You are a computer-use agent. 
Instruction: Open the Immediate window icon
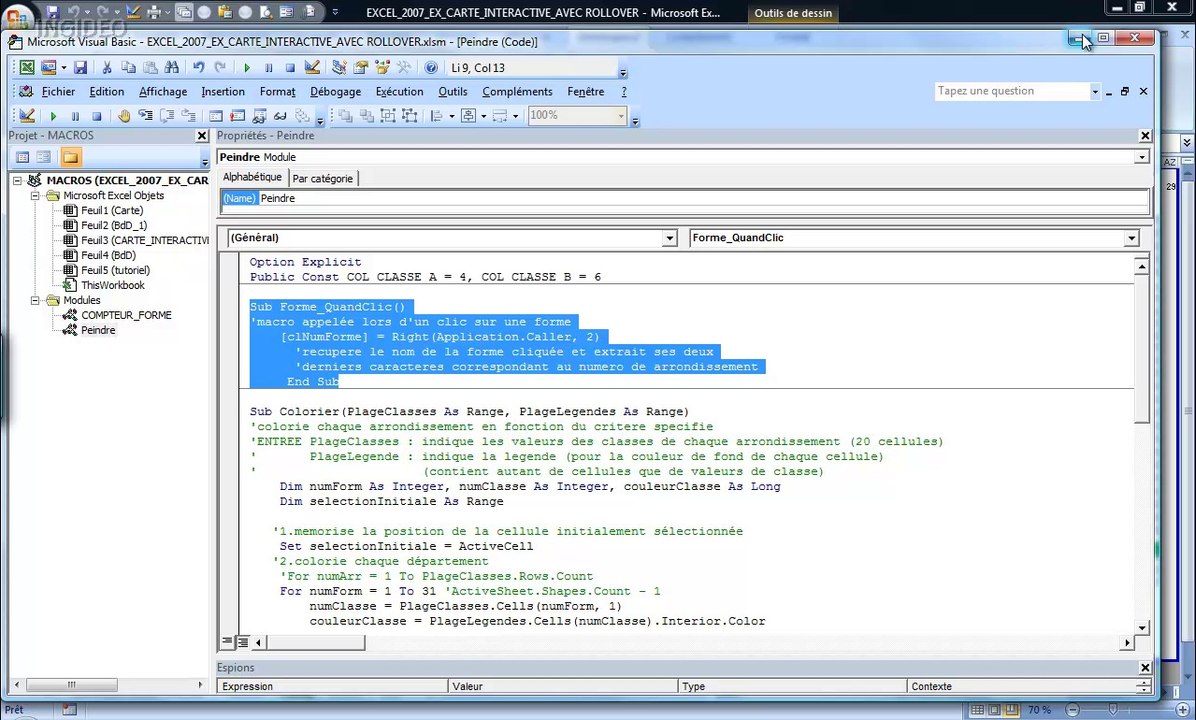click(237, 116)
